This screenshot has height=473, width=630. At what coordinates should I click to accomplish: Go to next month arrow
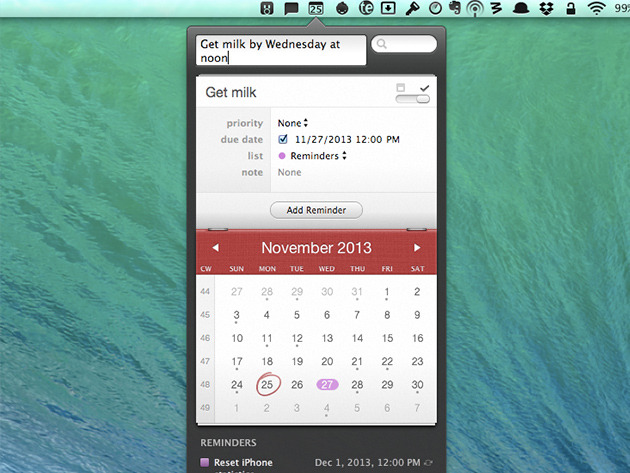[x=417, y=248]
